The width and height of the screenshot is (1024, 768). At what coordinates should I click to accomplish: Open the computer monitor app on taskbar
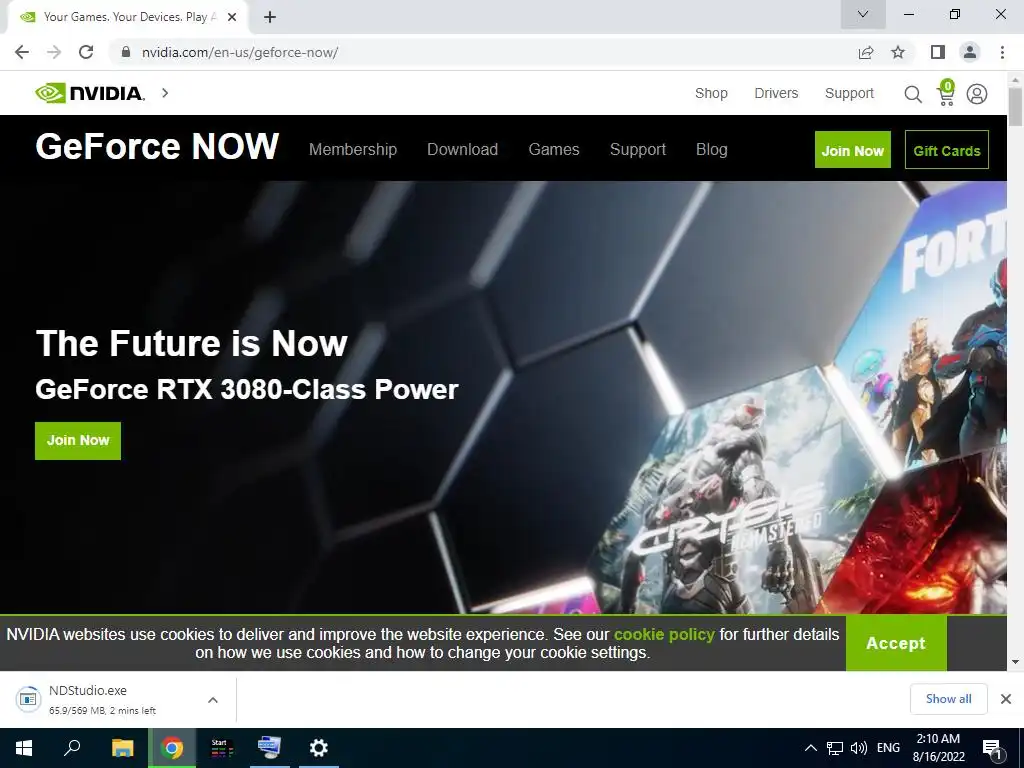pos(269,748)
